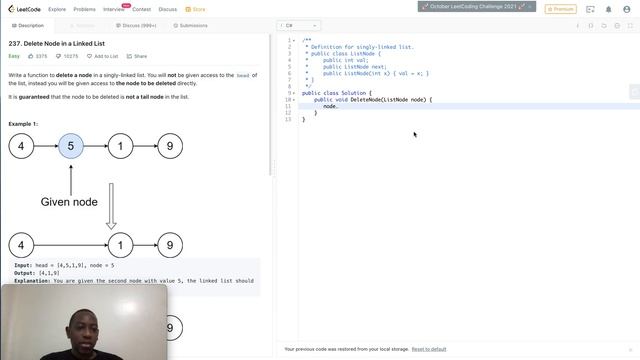
Task: Click the problem title 237. Delete Node
Action: [57, 43]
